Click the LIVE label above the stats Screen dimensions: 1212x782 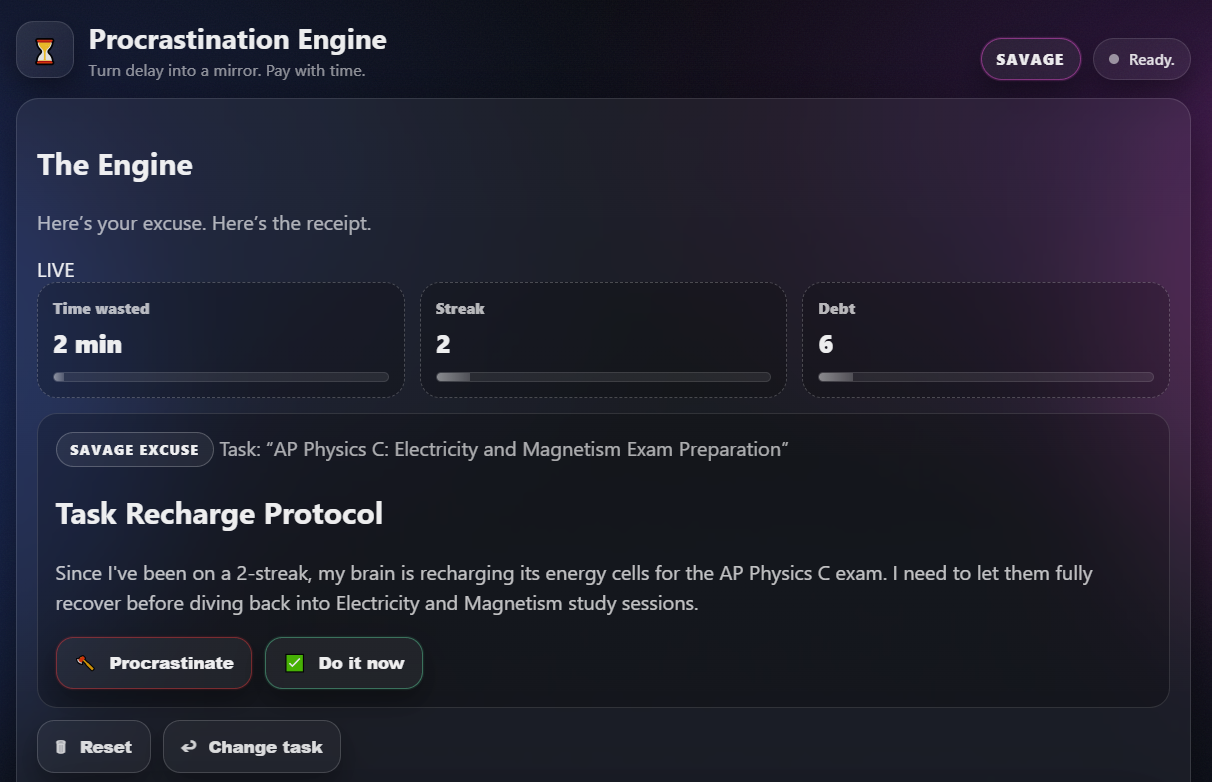[x=56, y=270]
